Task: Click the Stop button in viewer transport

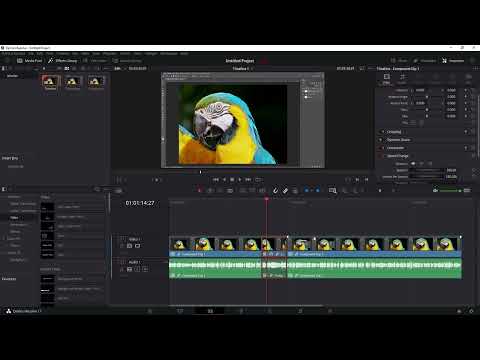Action: pos(232,180)
